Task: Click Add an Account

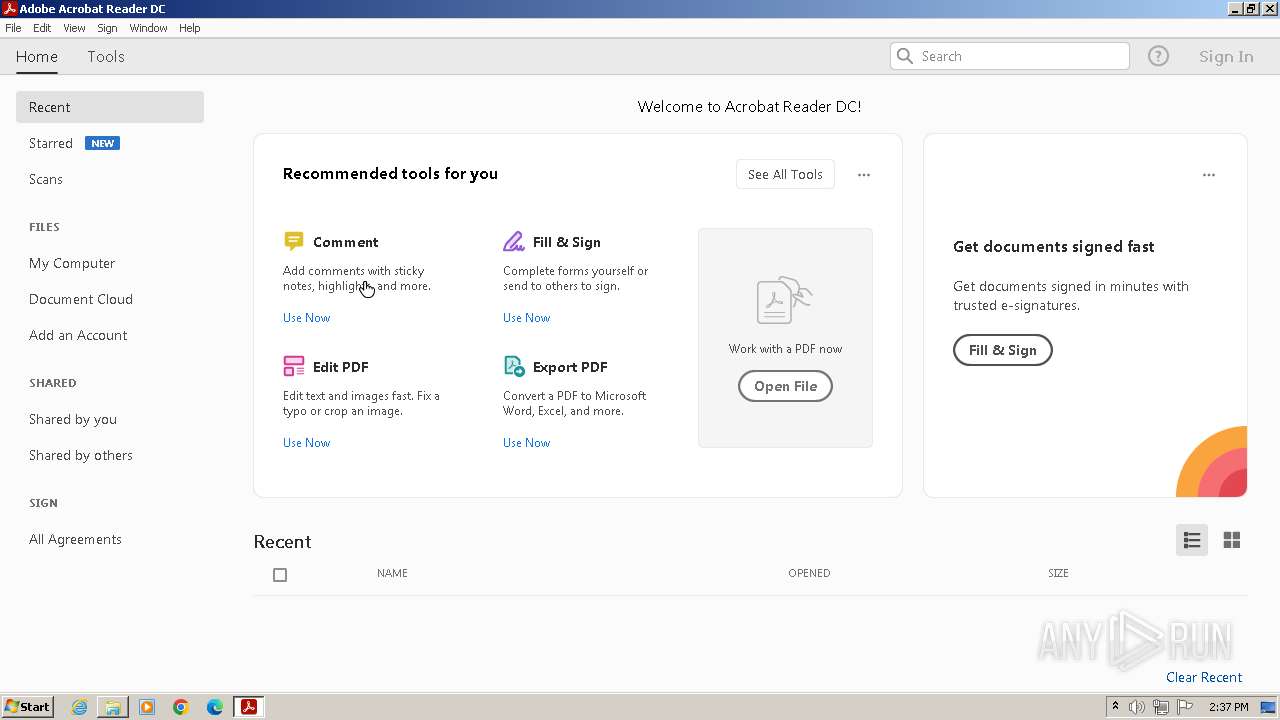Action: click(x=78, y=335)
